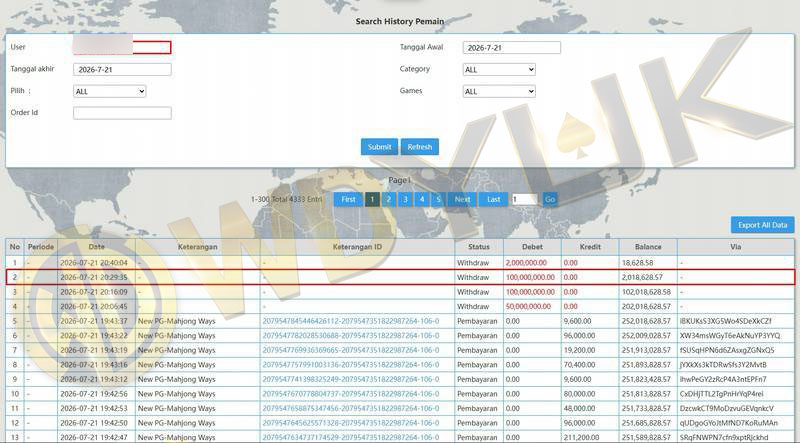Open Keterangan ID link in row 5
Viewport: 800px width, 443px height.
click(351, 321)
